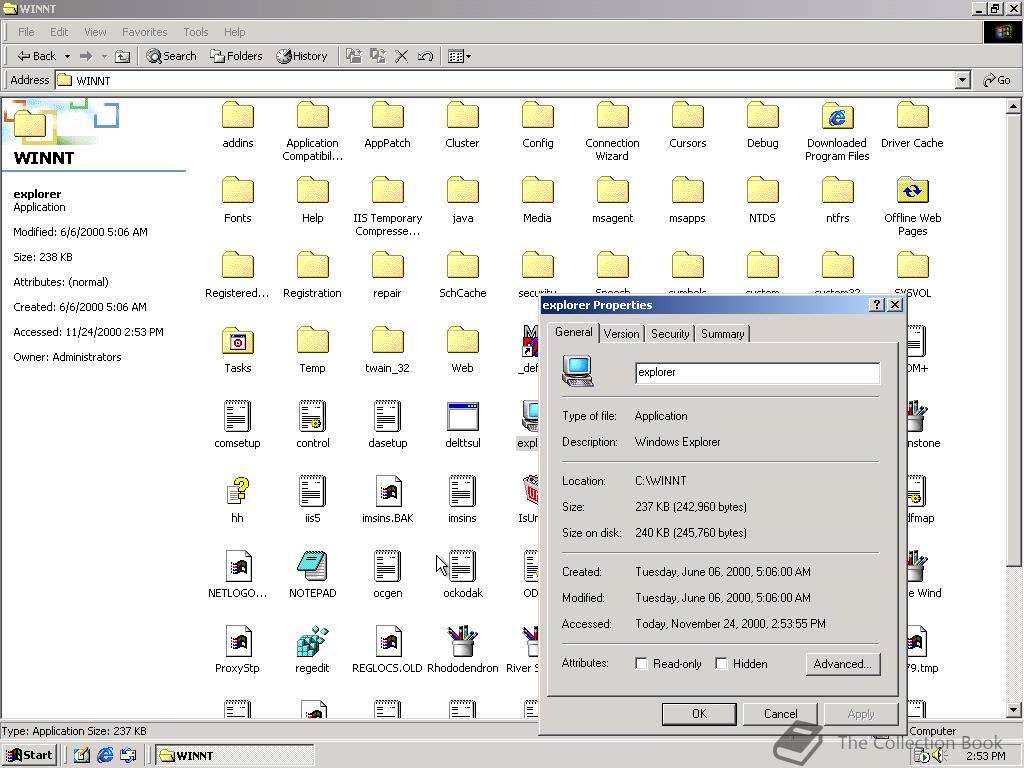The height and width of the screenshot is (768, 1024).
Task: Open the Help menu
Action: click(x=234, y=32)
